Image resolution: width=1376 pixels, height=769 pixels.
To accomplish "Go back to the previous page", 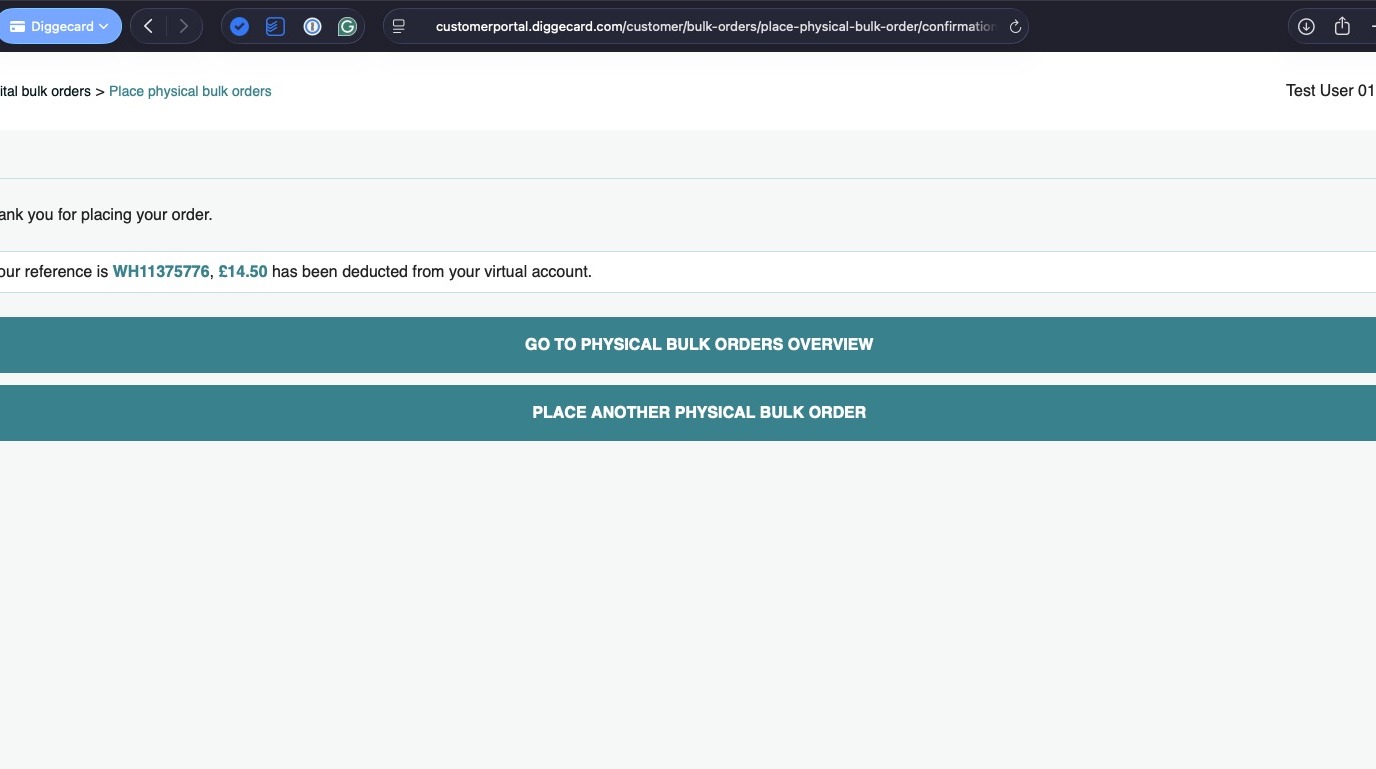I will coord(148,27).
